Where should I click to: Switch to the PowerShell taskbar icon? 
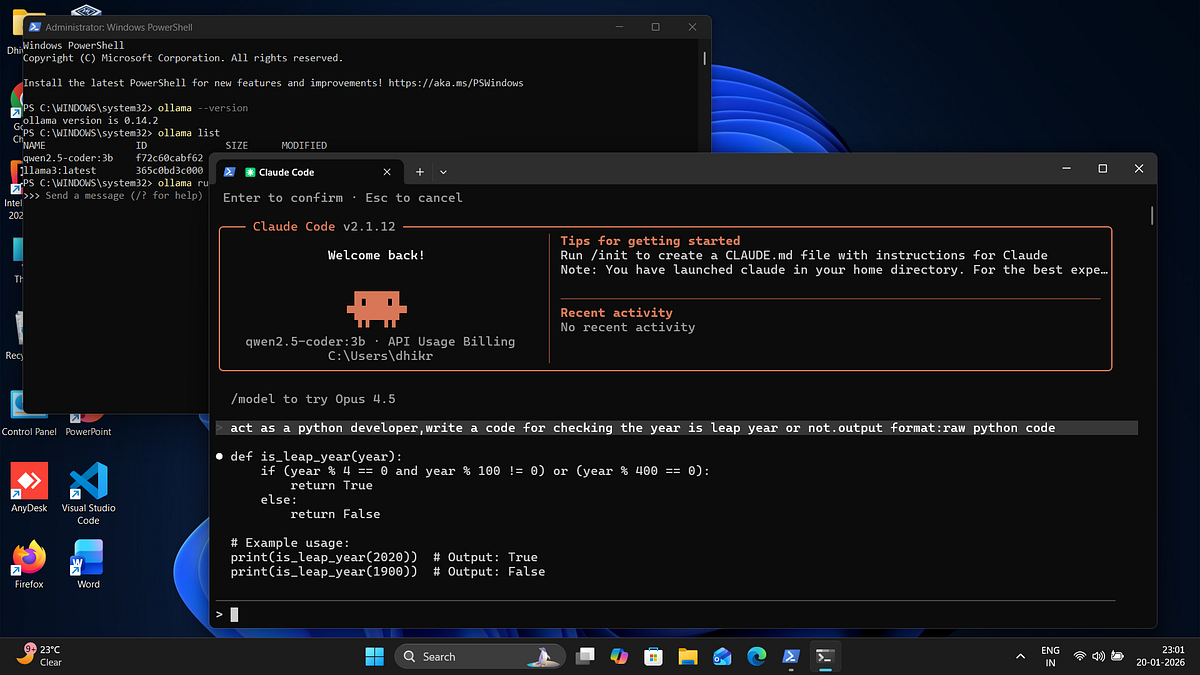[790, 656]
